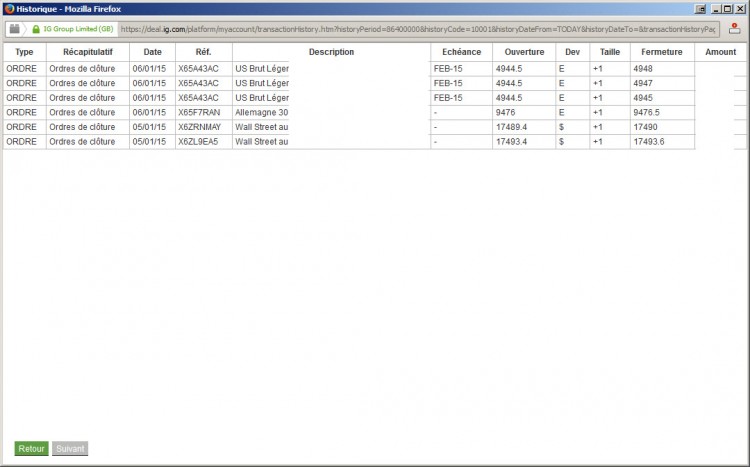Viewport: 750px width, 467px height.
Task: Click the Amount column header
Action: [x=720, y=52]
